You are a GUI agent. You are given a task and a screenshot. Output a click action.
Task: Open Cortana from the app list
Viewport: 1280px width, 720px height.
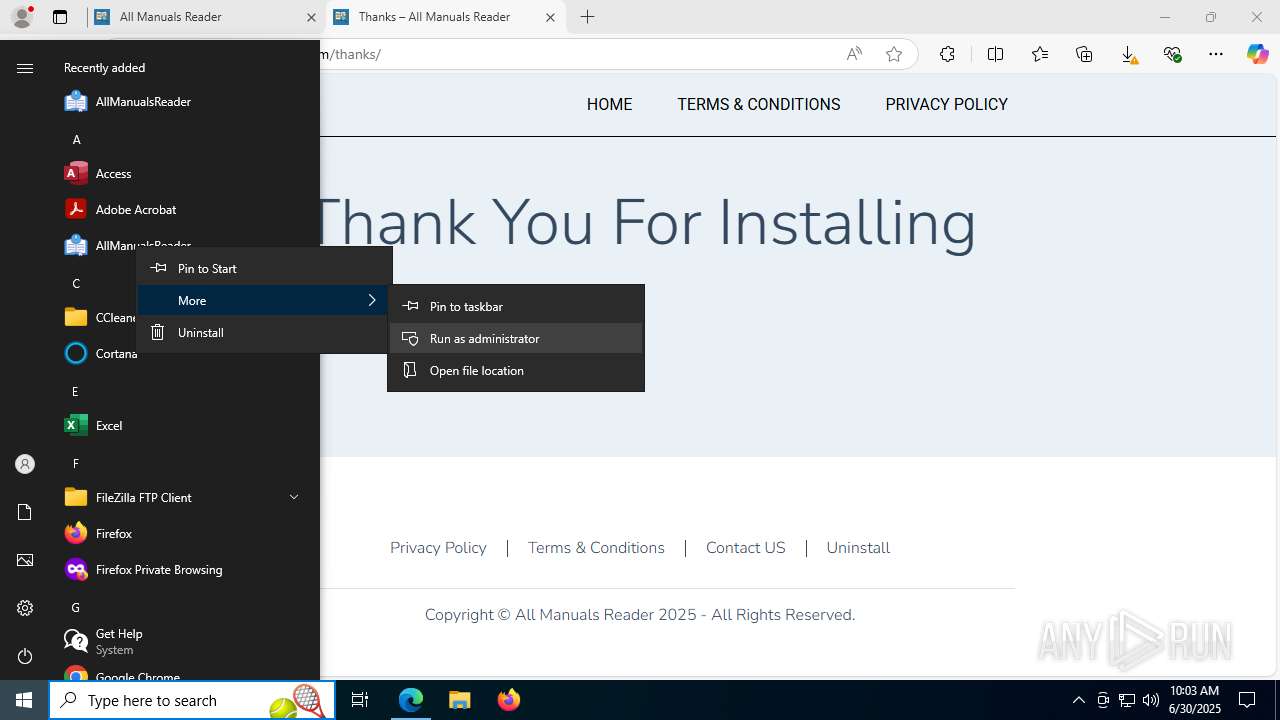100,353
